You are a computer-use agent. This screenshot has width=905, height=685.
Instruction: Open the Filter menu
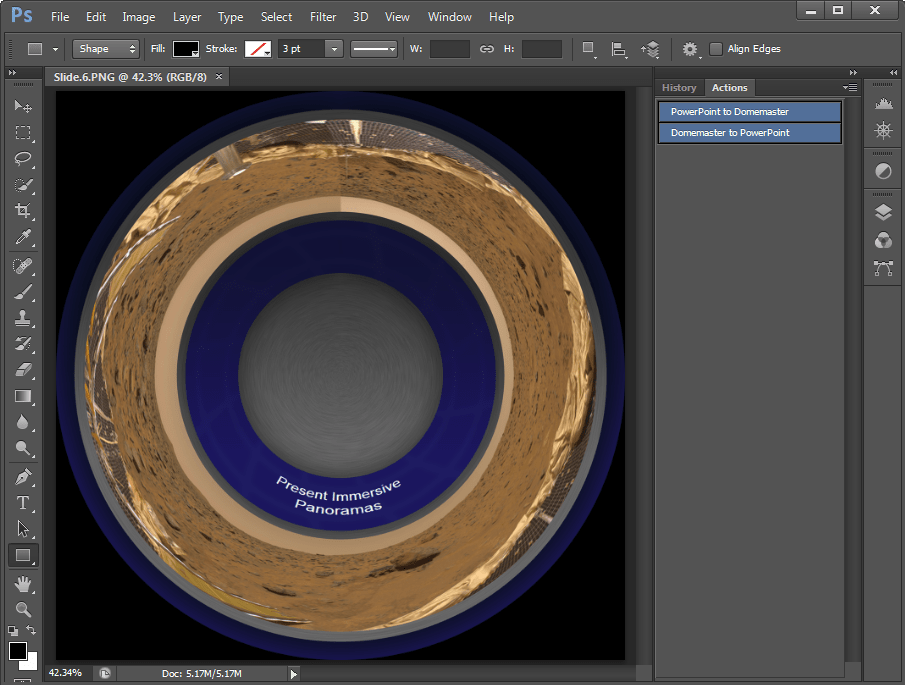(x=323, y=17)
